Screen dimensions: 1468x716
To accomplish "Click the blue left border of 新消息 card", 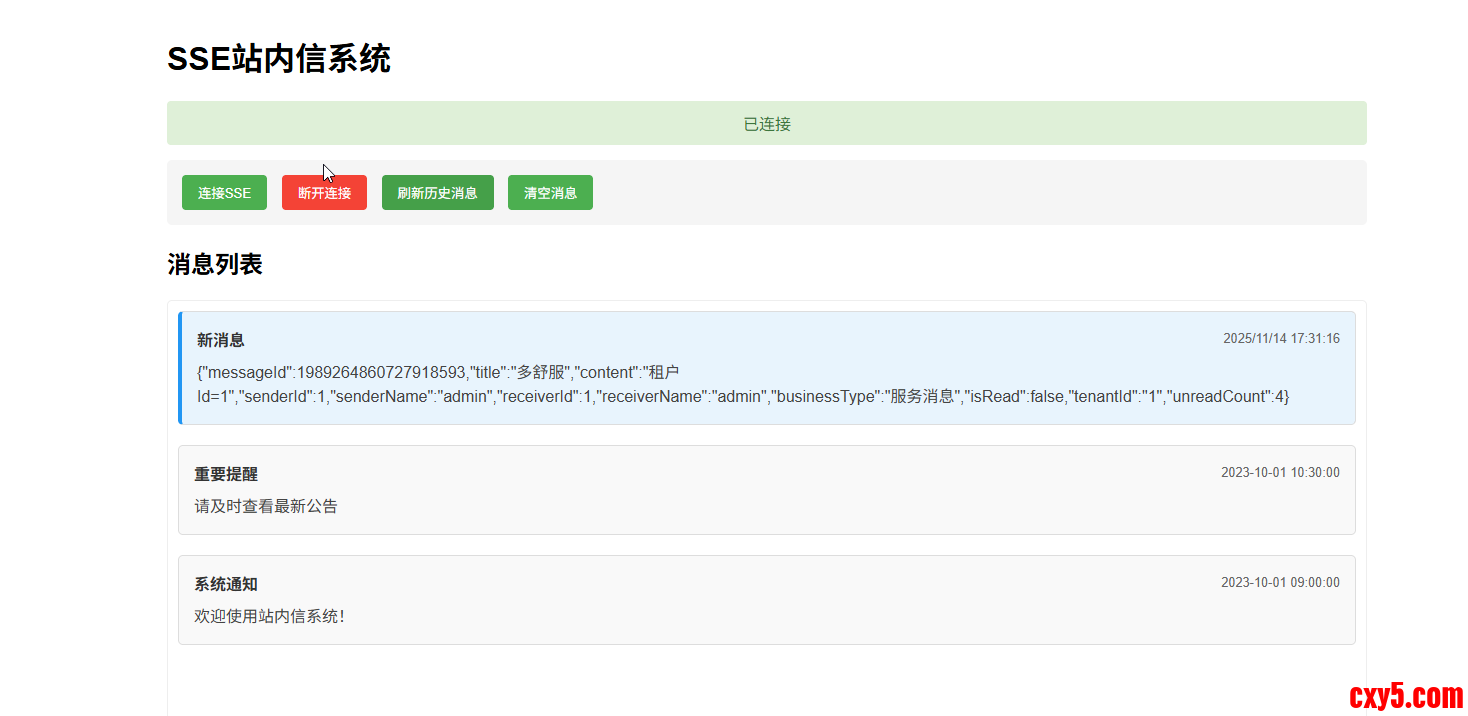I will 180,368.
